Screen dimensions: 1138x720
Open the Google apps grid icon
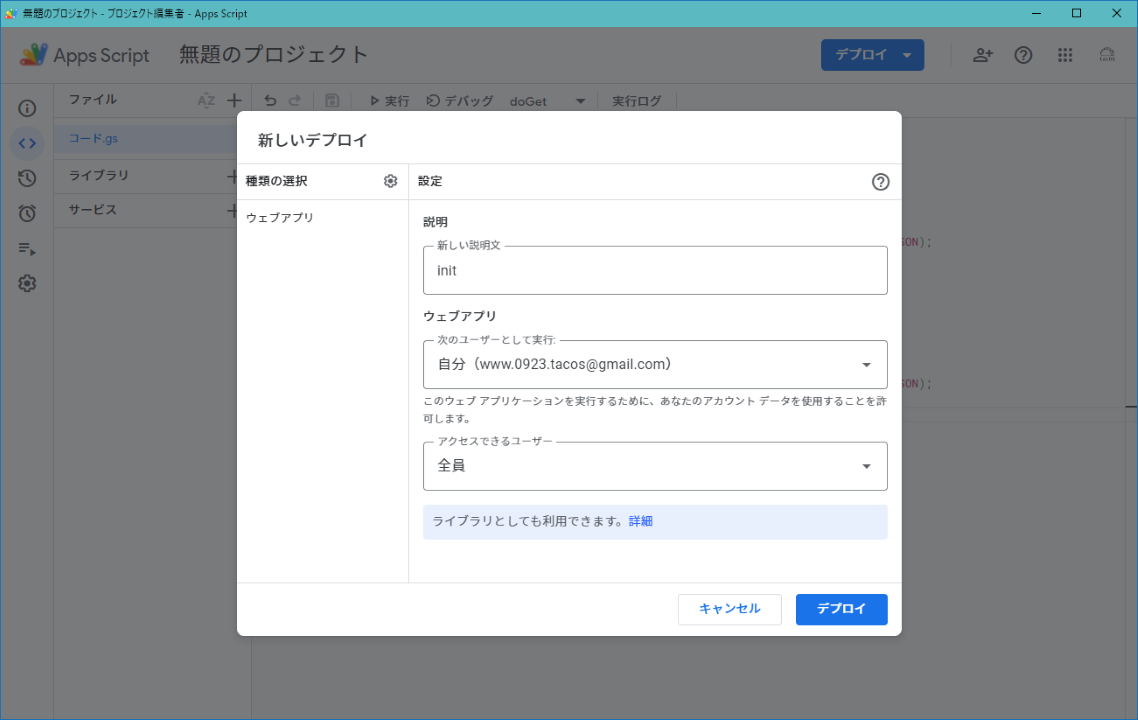[1065, 55]
